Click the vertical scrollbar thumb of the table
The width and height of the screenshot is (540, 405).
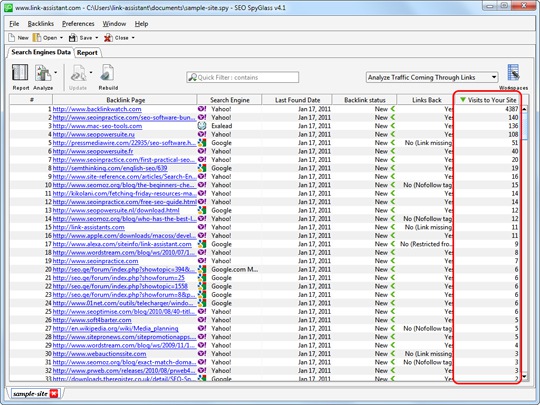(524, 126)
